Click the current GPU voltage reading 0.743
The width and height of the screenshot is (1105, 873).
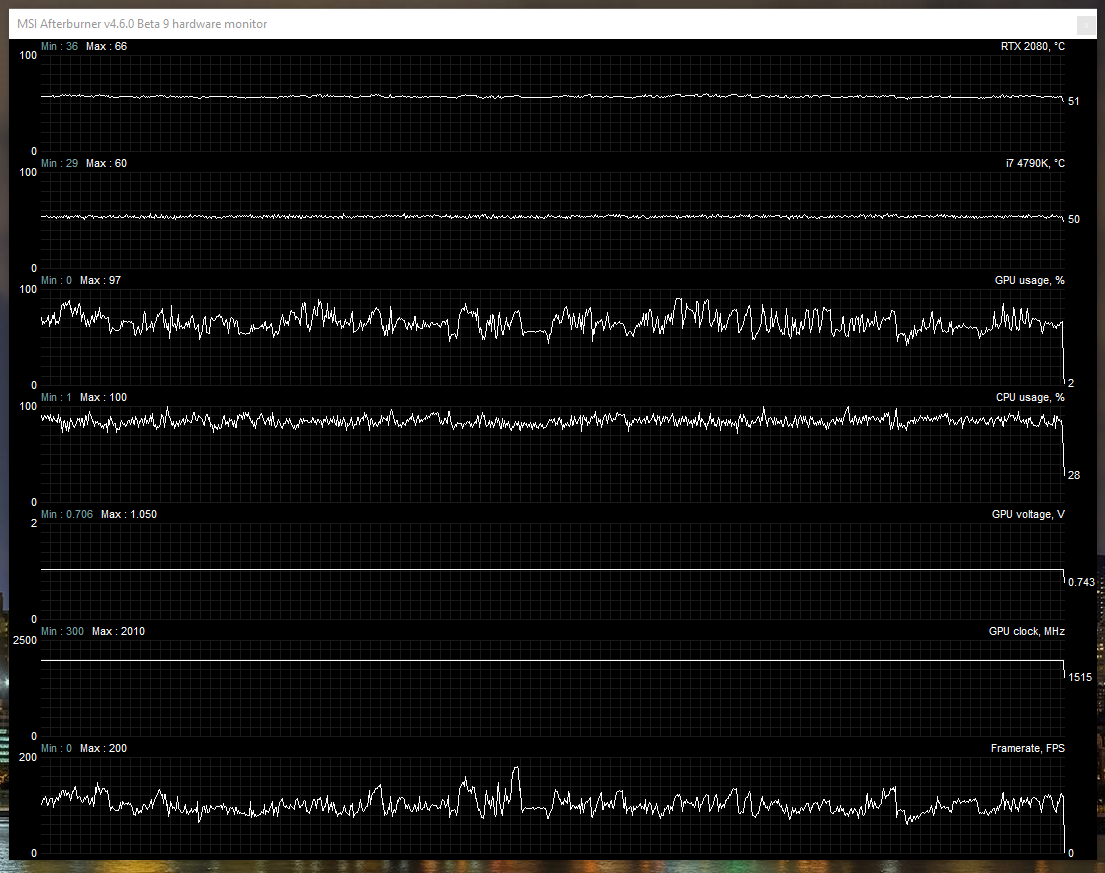pos(1081,582)
